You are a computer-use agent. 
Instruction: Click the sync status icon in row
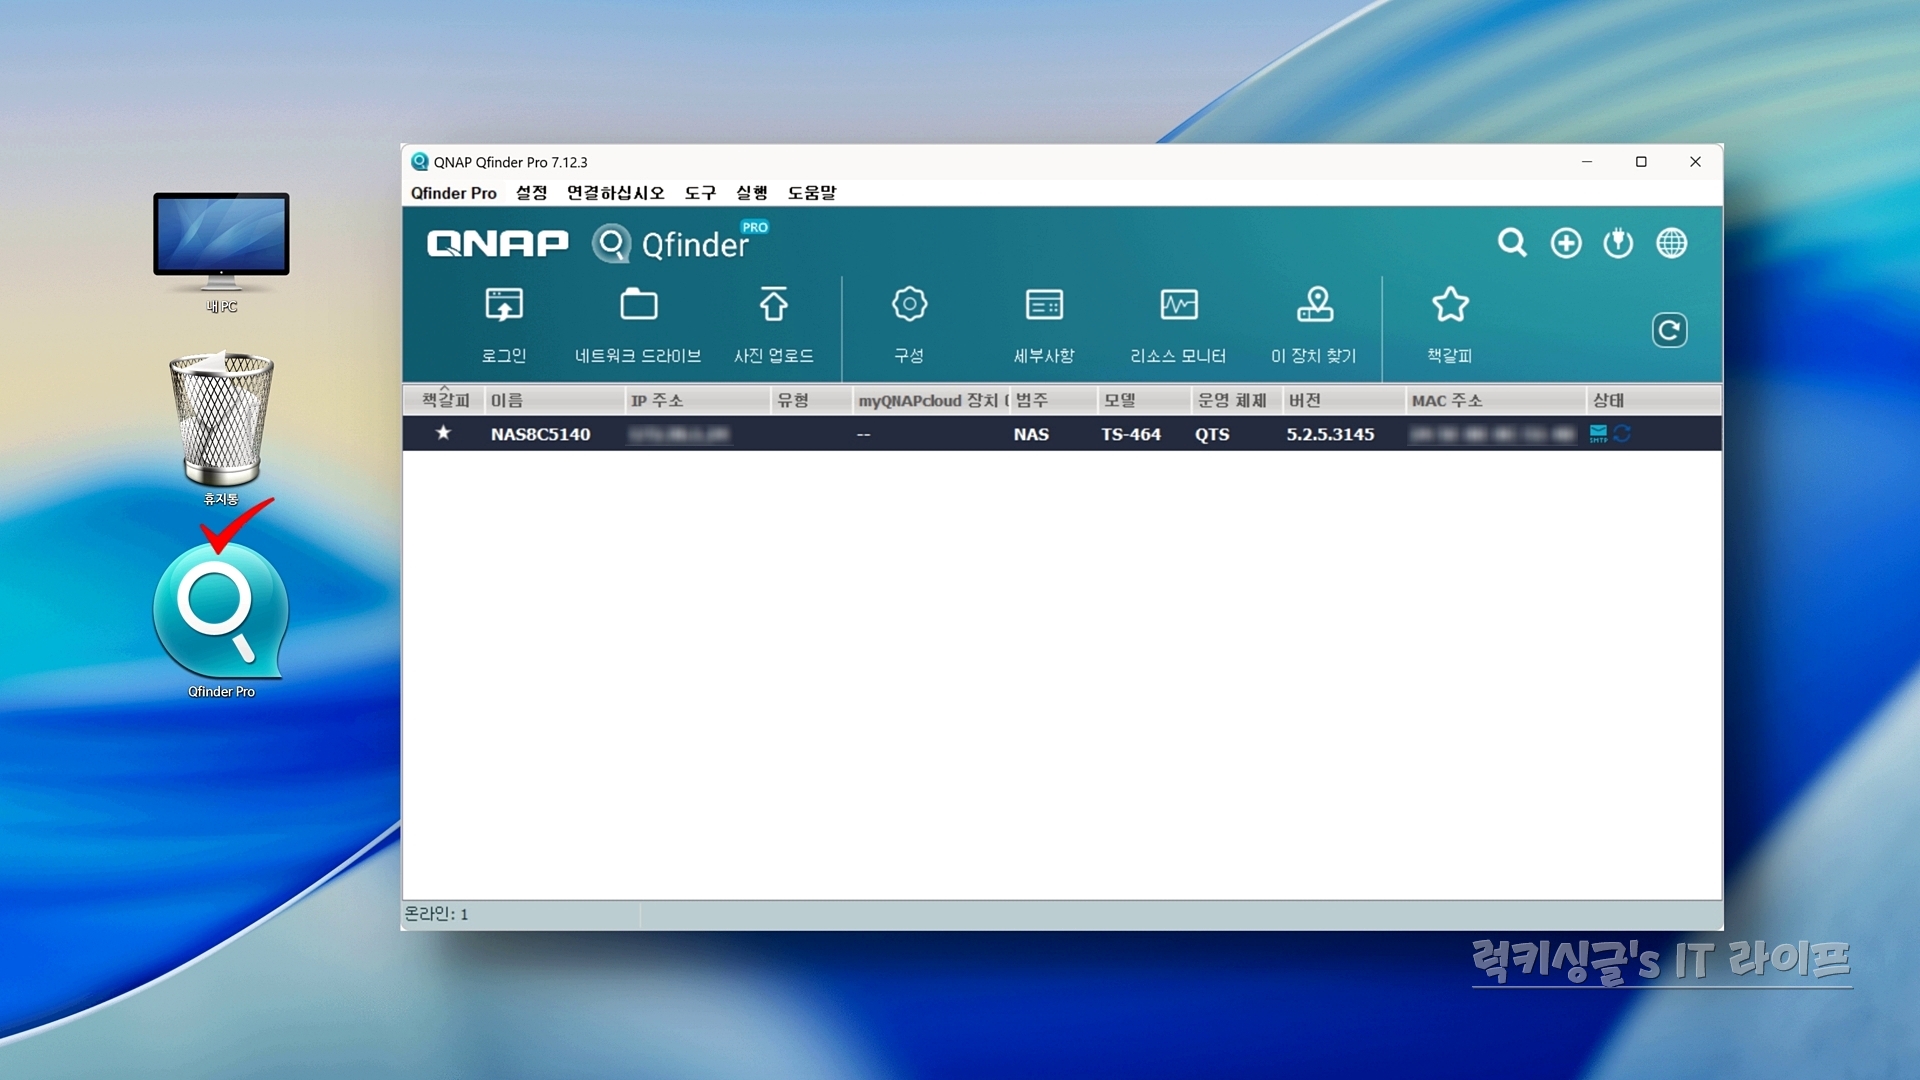1622,433
